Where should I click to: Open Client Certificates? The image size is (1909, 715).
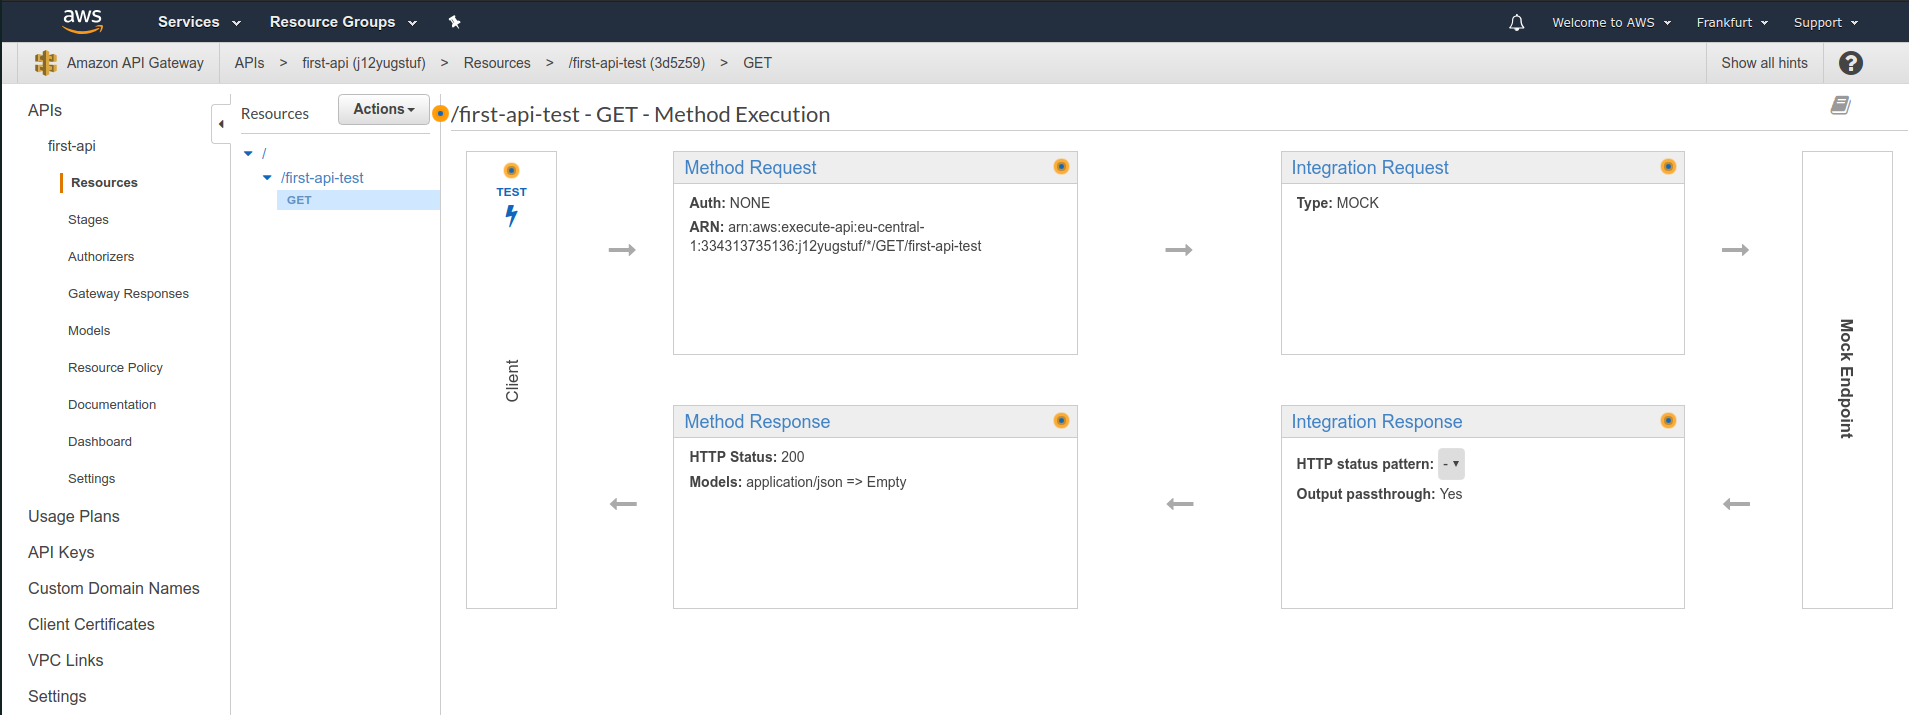(x=91, y=624)
